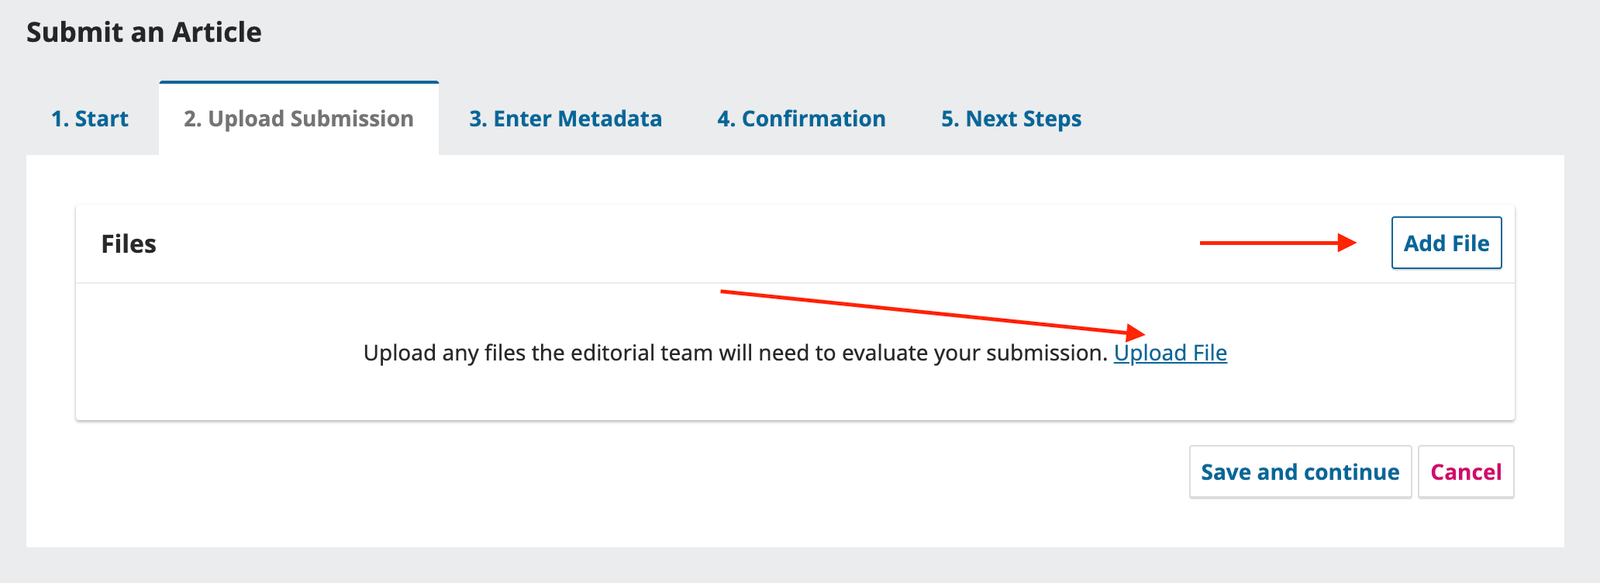Select the 2. Upload Submission tab

[x=298, y=119]
